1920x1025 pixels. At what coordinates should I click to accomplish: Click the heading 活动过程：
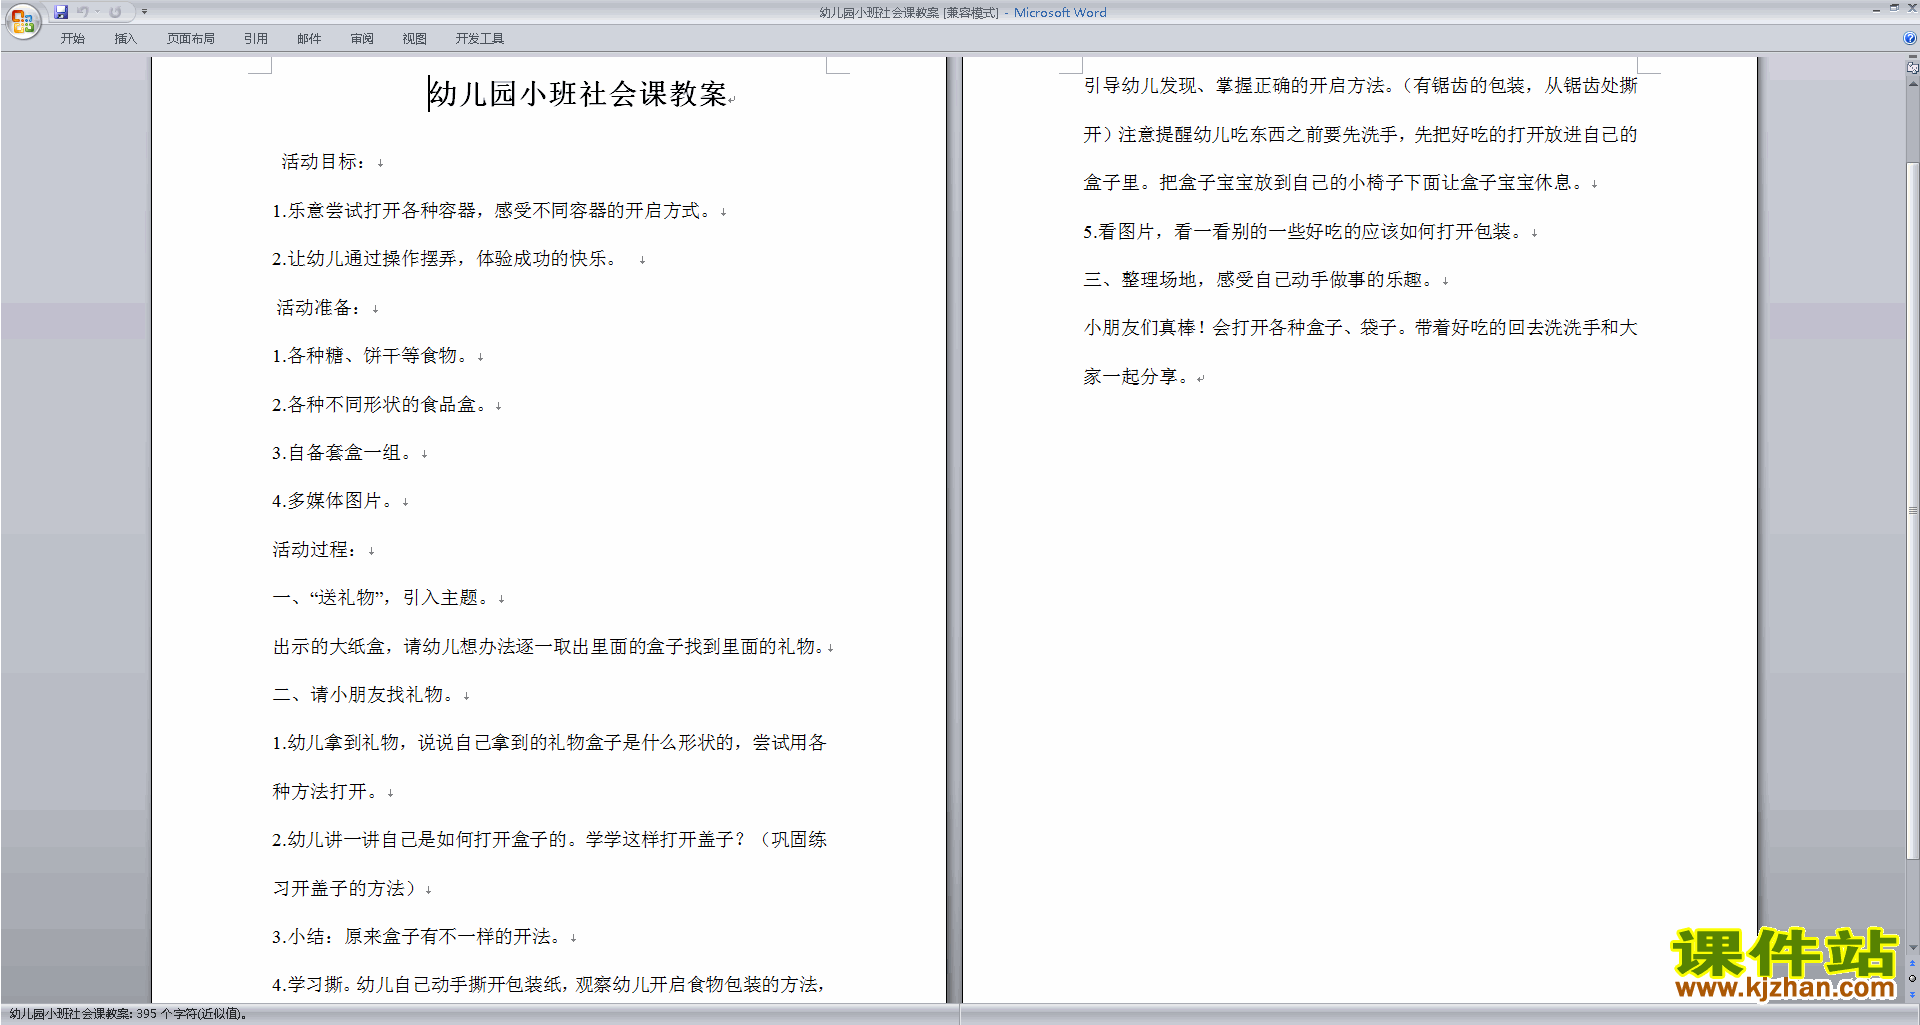tap(316, 550)
